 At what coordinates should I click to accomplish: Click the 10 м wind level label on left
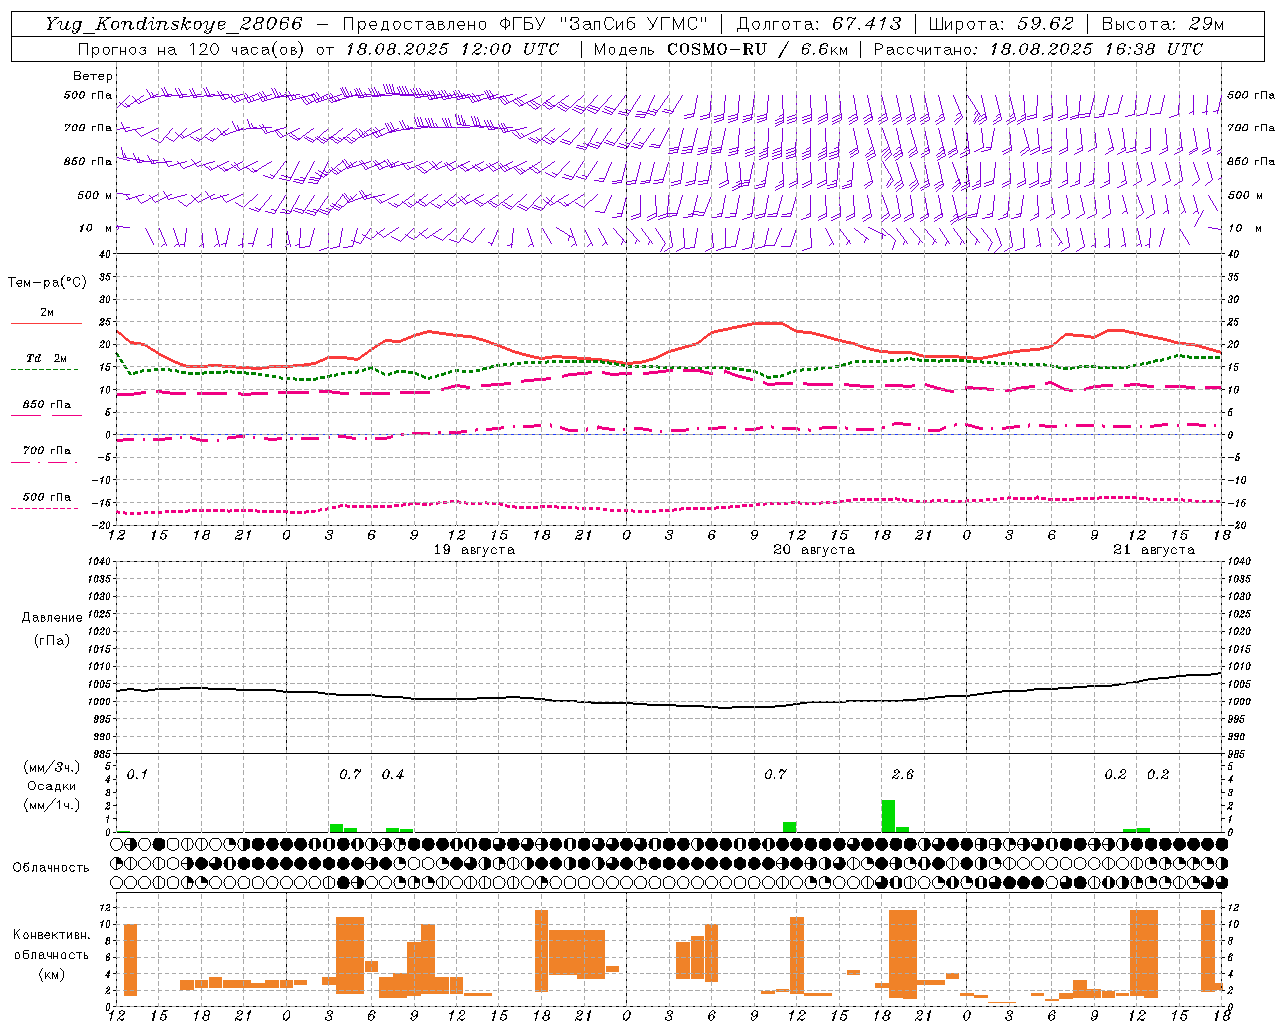pos(95,228)
